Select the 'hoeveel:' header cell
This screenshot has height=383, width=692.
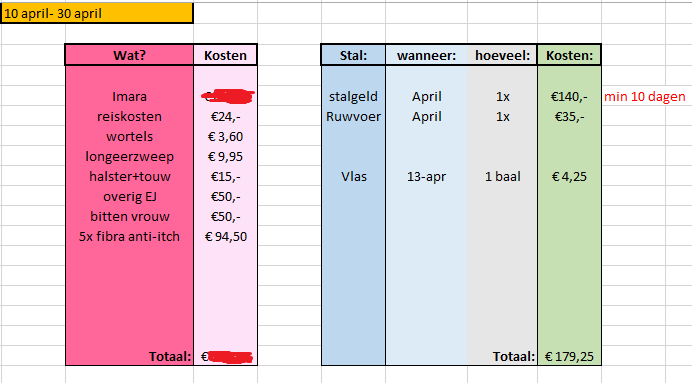click(x=502, y=55)
